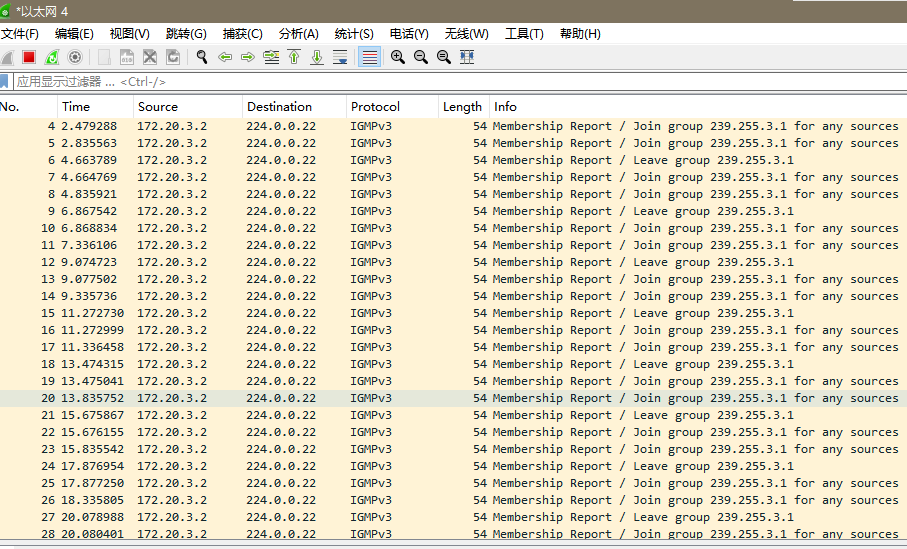907x549 pixels.
Task: Toggle auto scroll during live capture
Action: point(340,57)
